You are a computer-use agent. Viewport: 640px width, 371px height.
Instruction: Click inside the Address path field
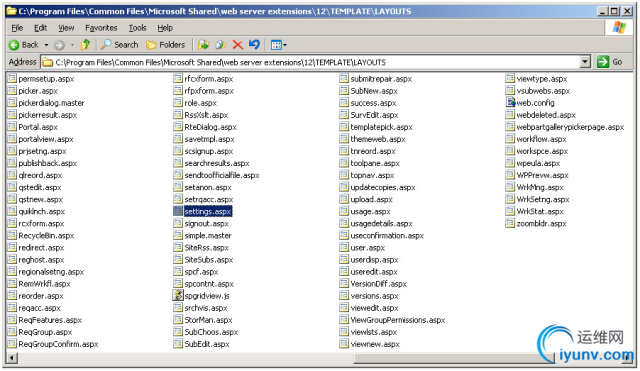click(x=311, y=62)
